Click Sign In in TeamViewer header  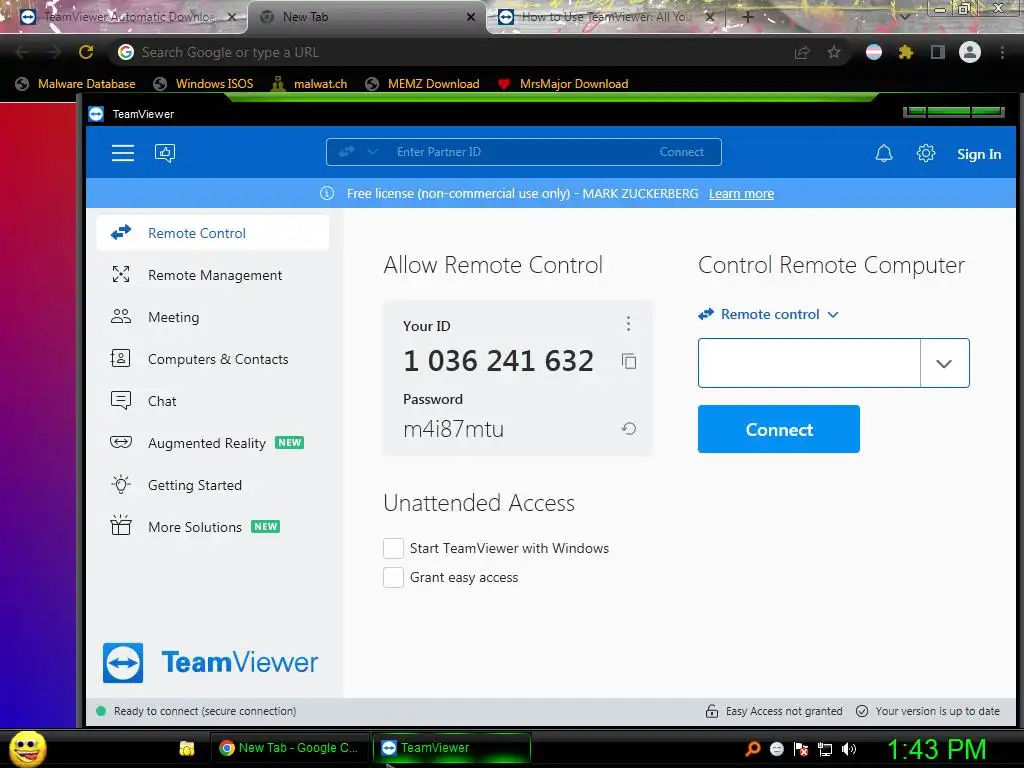[x=979, y=154]
